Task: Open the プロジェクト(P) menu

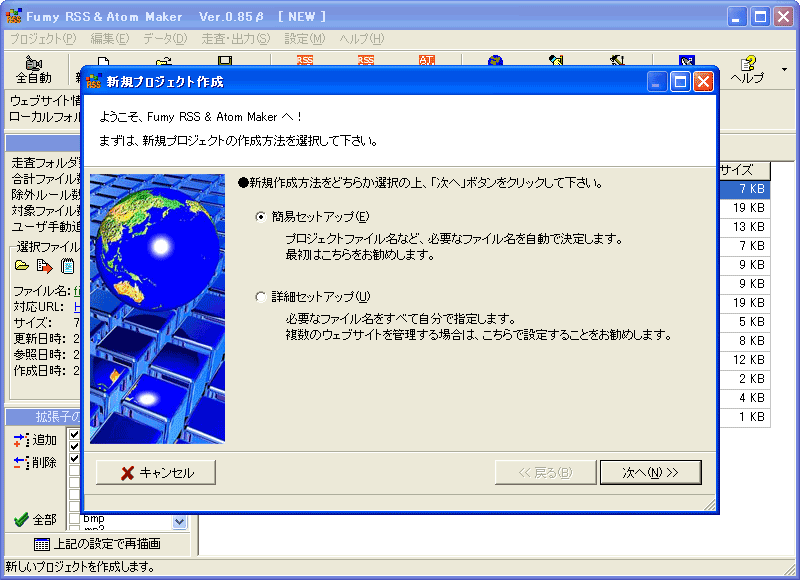Action: 43,39
